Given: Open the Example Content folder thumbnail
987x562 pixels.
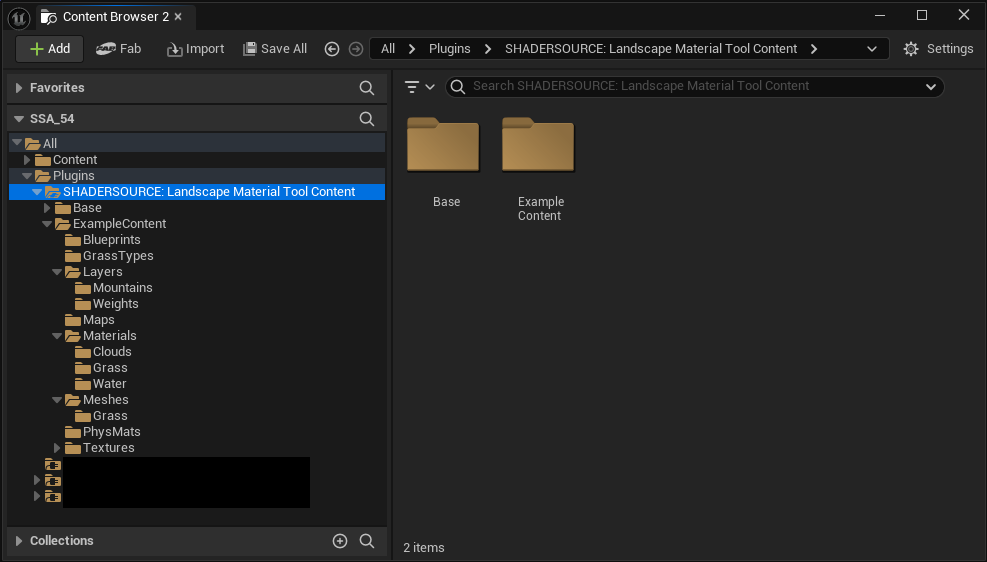Looking at the screenshot, I should pyautogui.click(x=538, y=147).
